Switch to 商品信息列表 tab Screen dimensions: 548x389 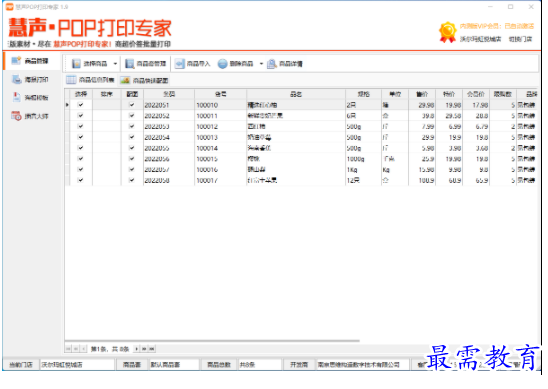(90, 80)
